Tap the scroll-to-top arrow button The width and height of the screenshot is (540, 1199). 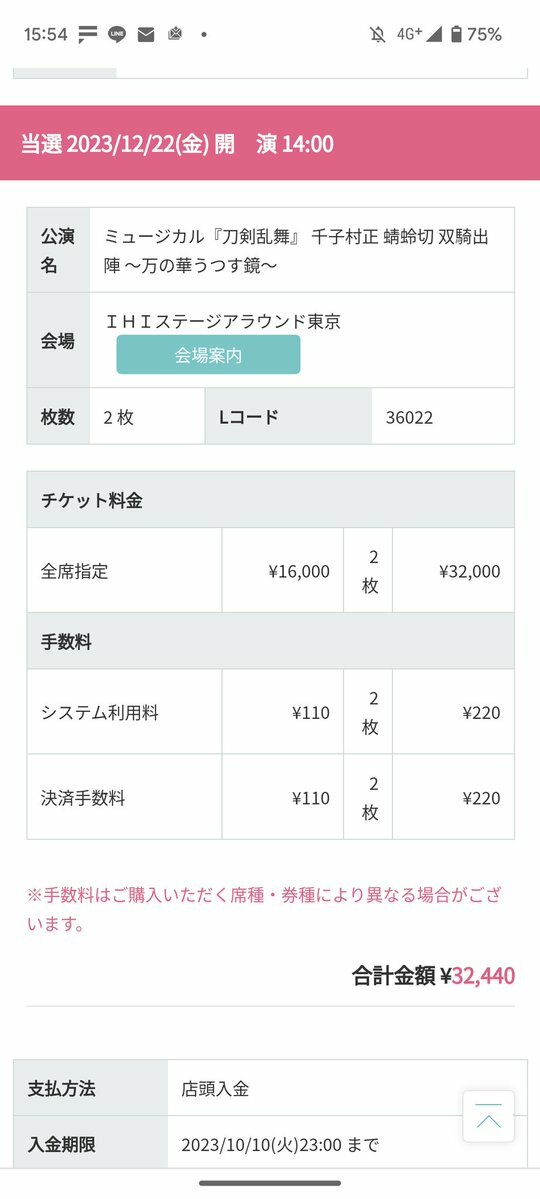(489, 1116)
